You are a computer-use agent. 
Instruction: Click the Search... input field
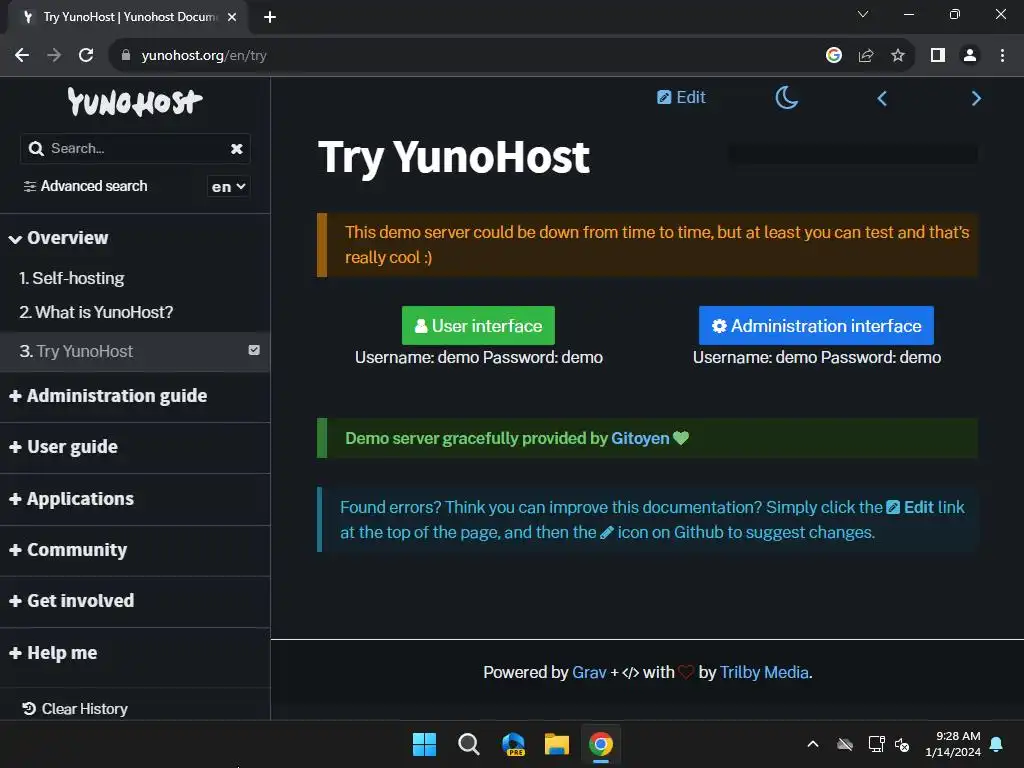point(136,149)
